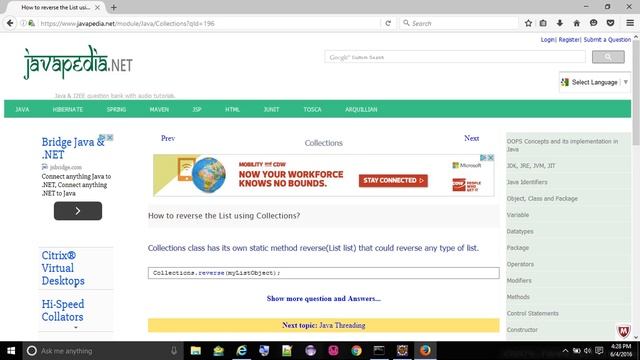The image size is (640, 360).
Task: Open the Citrix Virtual Desktops ad link
Action: (63, 268)
